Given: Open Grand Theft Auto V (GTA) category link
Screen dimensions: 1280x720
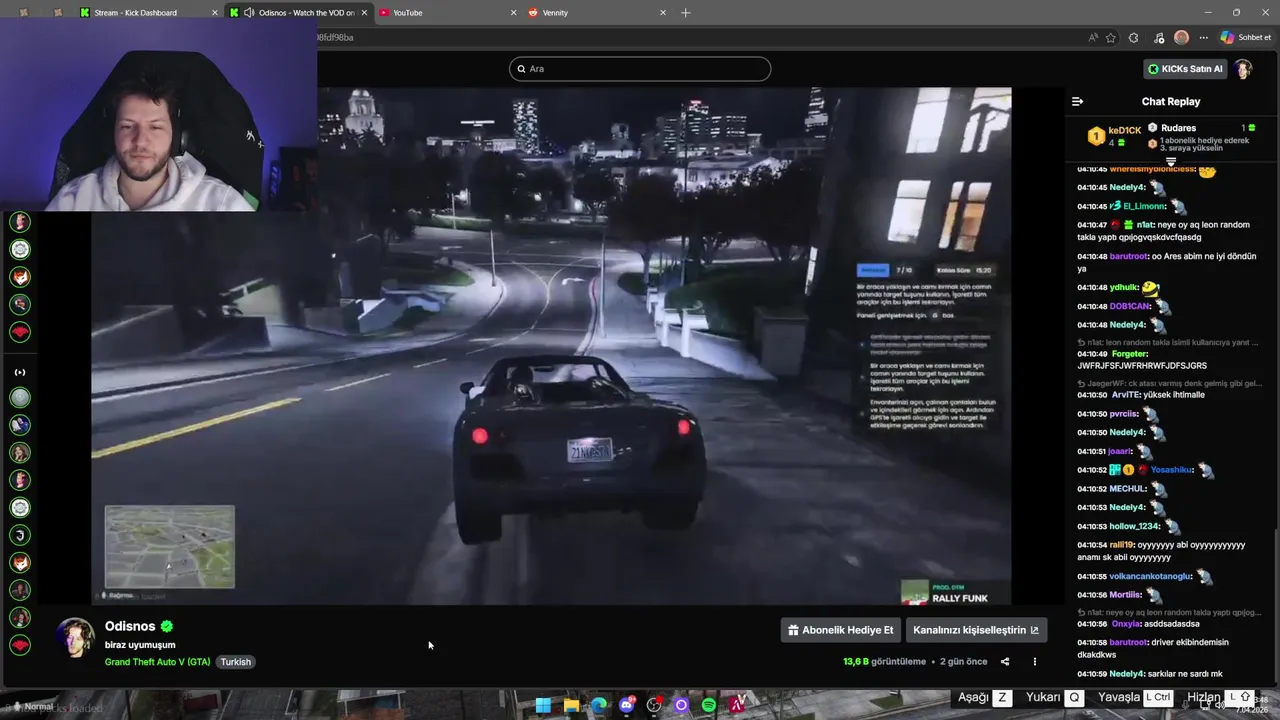Looking at the screenshot, I should 157,662.
